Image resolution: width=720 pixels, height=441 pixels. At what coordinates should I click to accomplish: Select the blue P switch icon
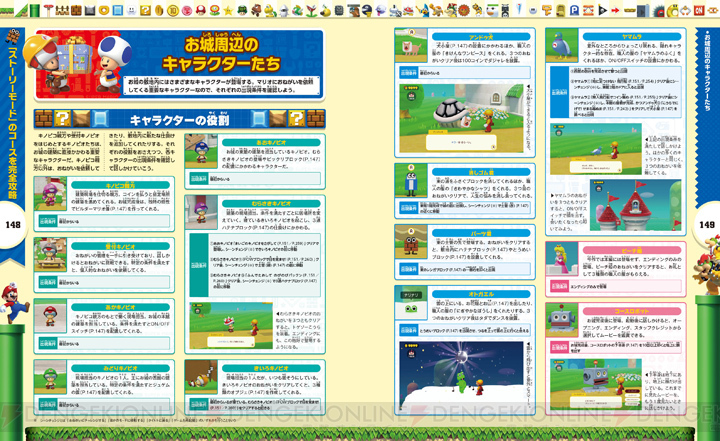tap(574, 11)
